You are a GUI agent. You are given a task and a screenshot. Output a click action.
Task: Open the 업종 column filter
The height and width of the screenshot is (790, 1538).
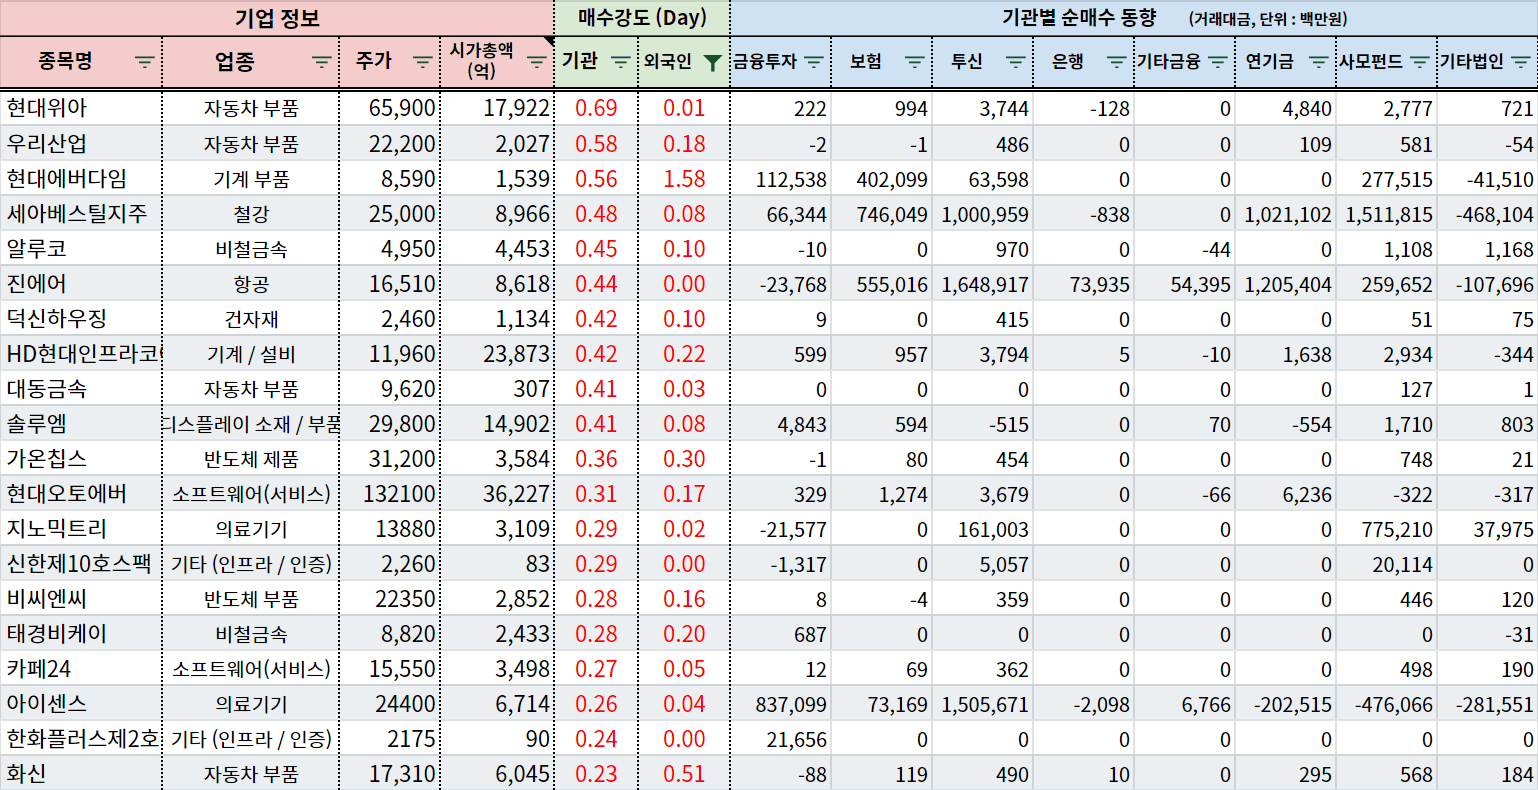(x=322, y=62)
